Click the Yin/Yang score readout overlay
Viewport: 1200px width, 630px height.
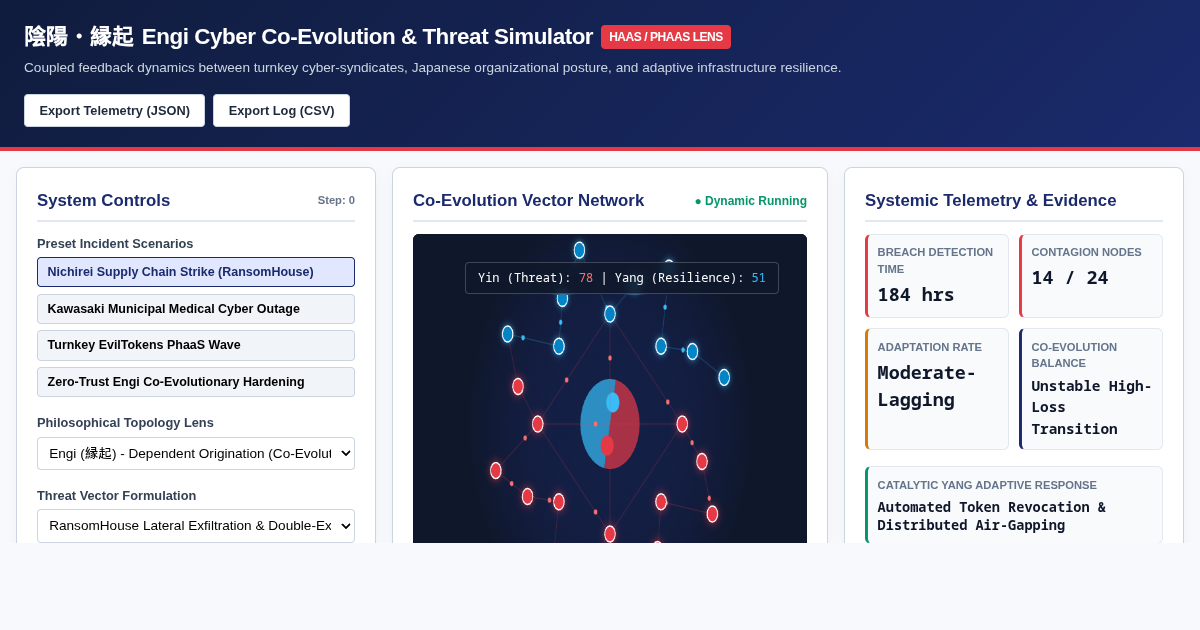click(622, 278)
